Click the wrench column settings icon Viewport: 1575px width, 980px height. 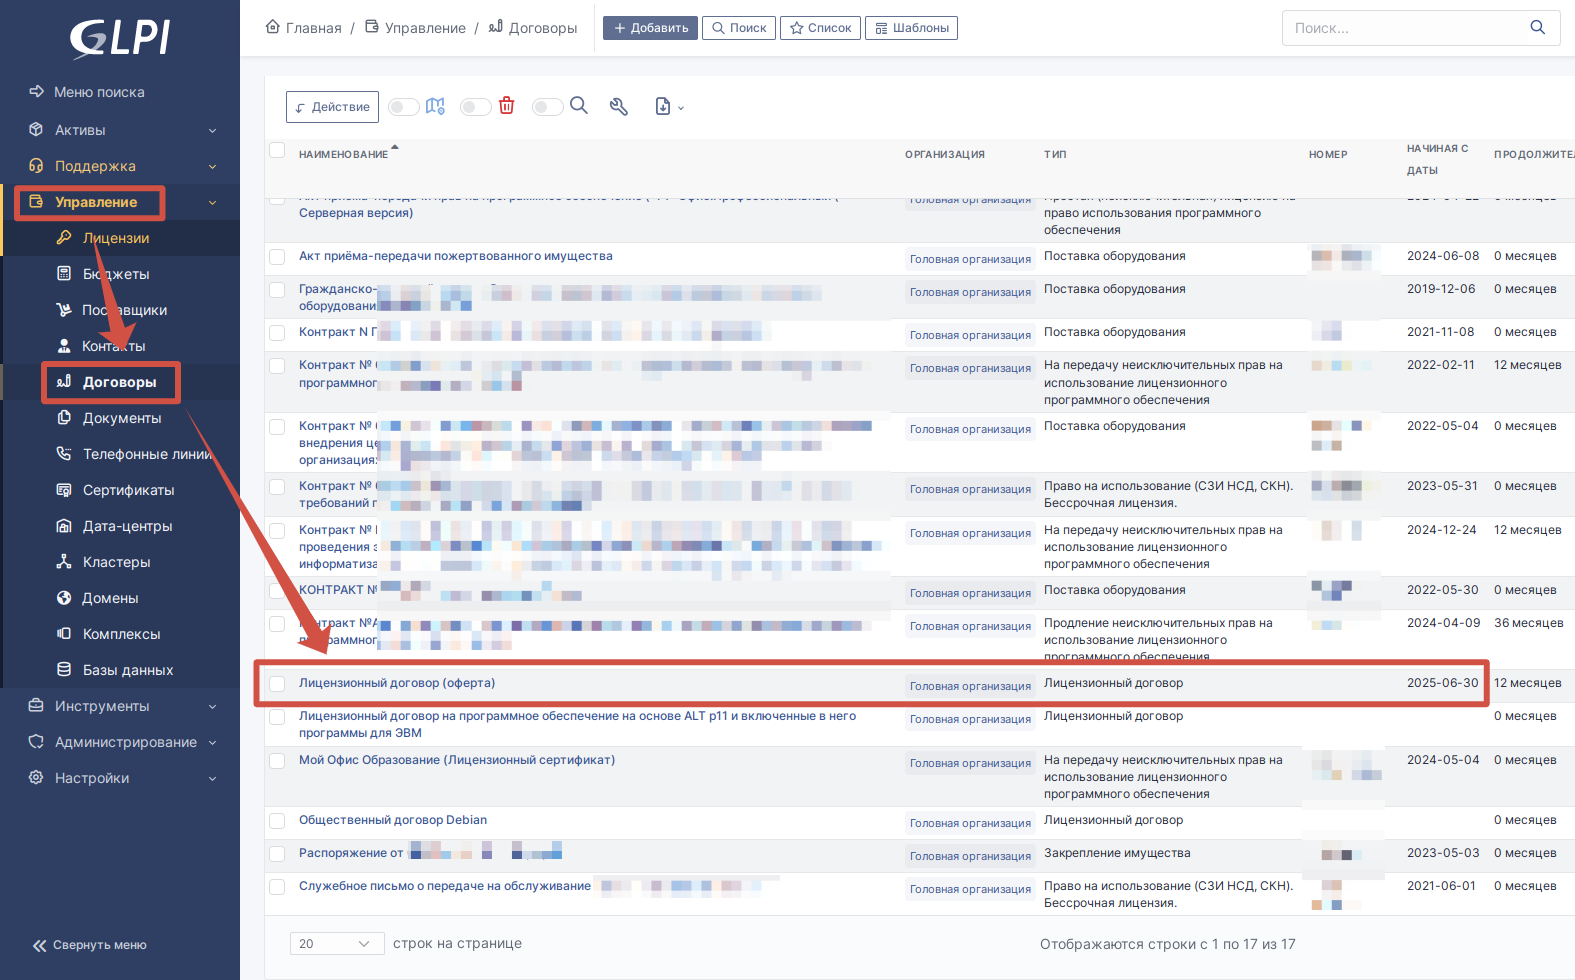(x=619, y=107)
